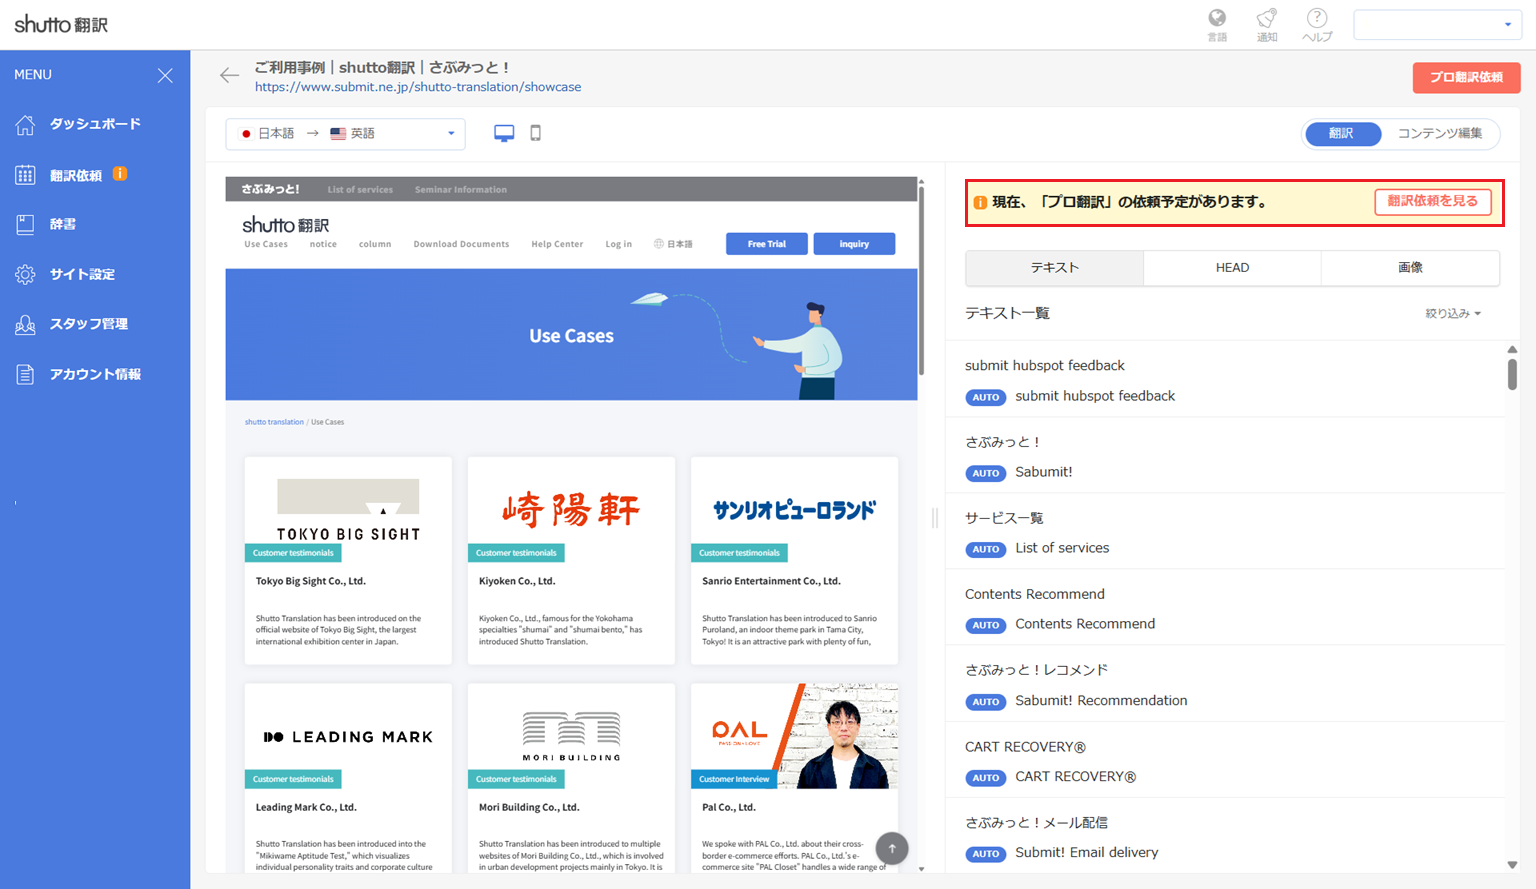This screenshot has height=889, width=1536.
Task: Open the notifications icon
Action: [x=1267, y=18]
